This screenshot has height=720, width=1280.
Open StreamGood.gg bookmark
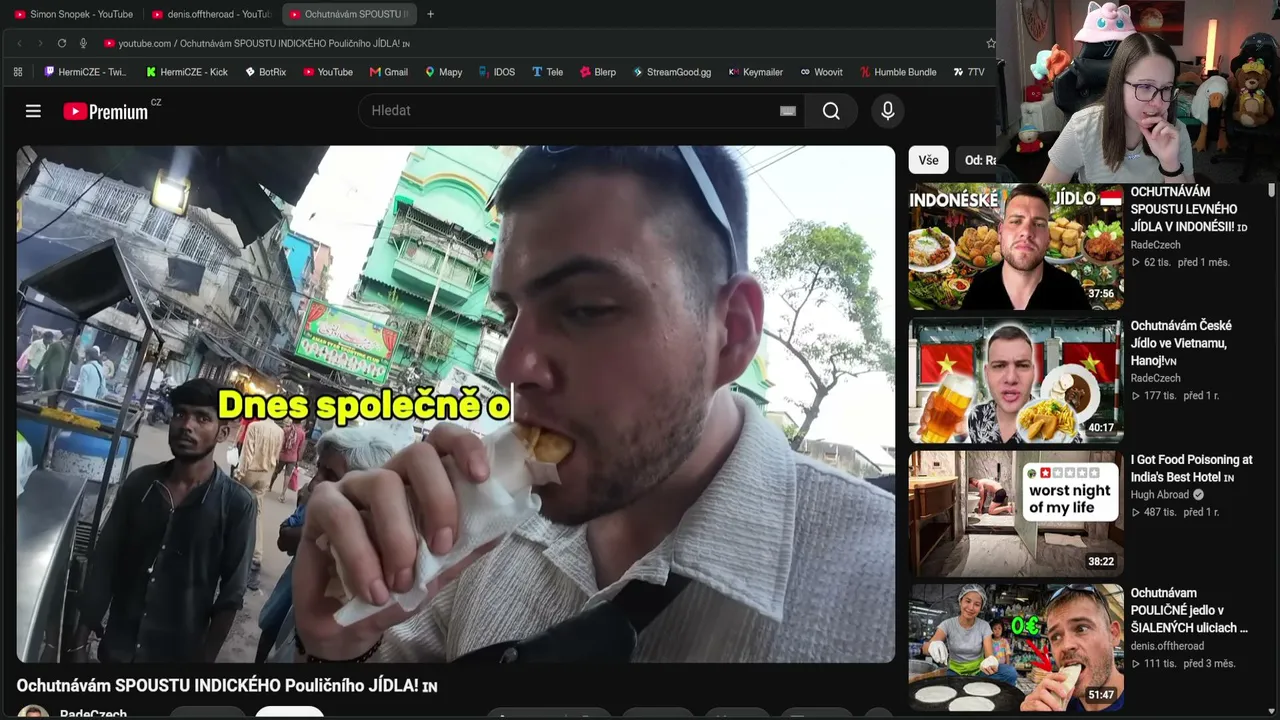click(672, 72)
